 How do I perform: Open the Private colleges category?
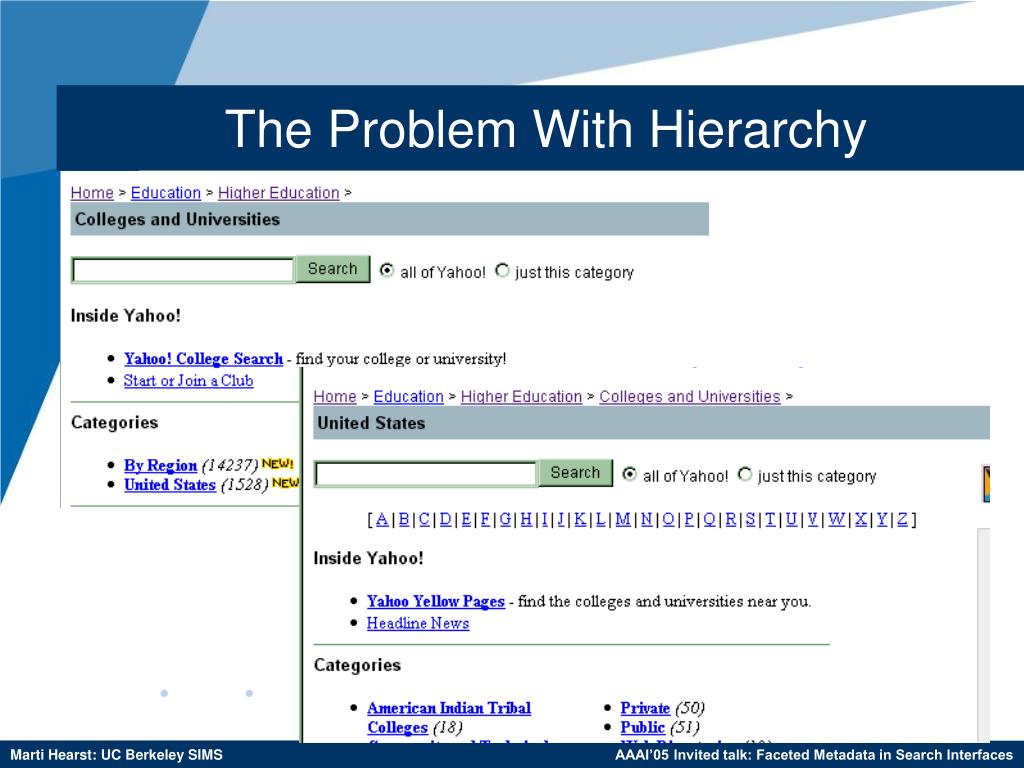click(x=645, y=708)
